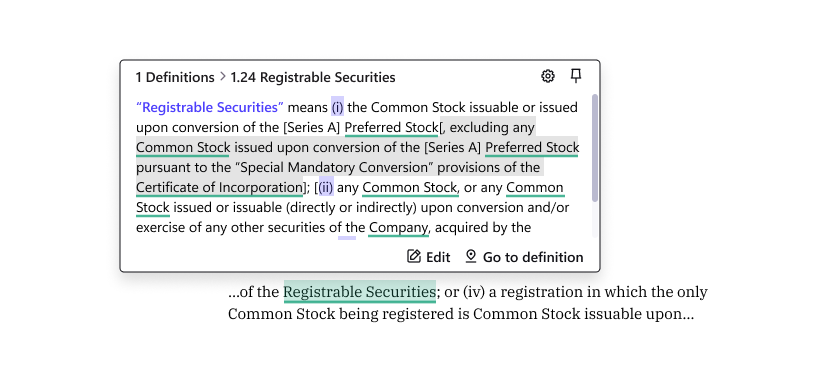Click underlined Common Stock after 'excluding any'
Viewport: 828px width, 384px height.
183,147
